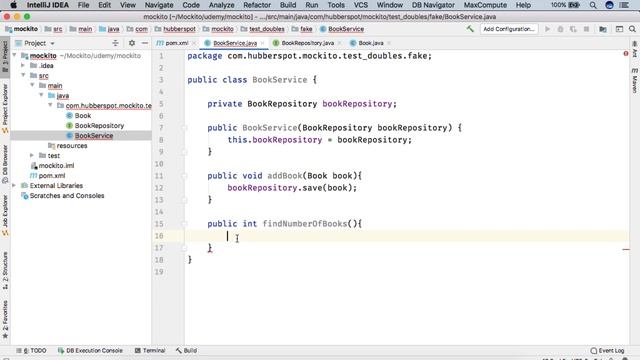Expand the External Libraries node arrow
This screenshot has height=360, width=640.
click(x=14, y=185)
